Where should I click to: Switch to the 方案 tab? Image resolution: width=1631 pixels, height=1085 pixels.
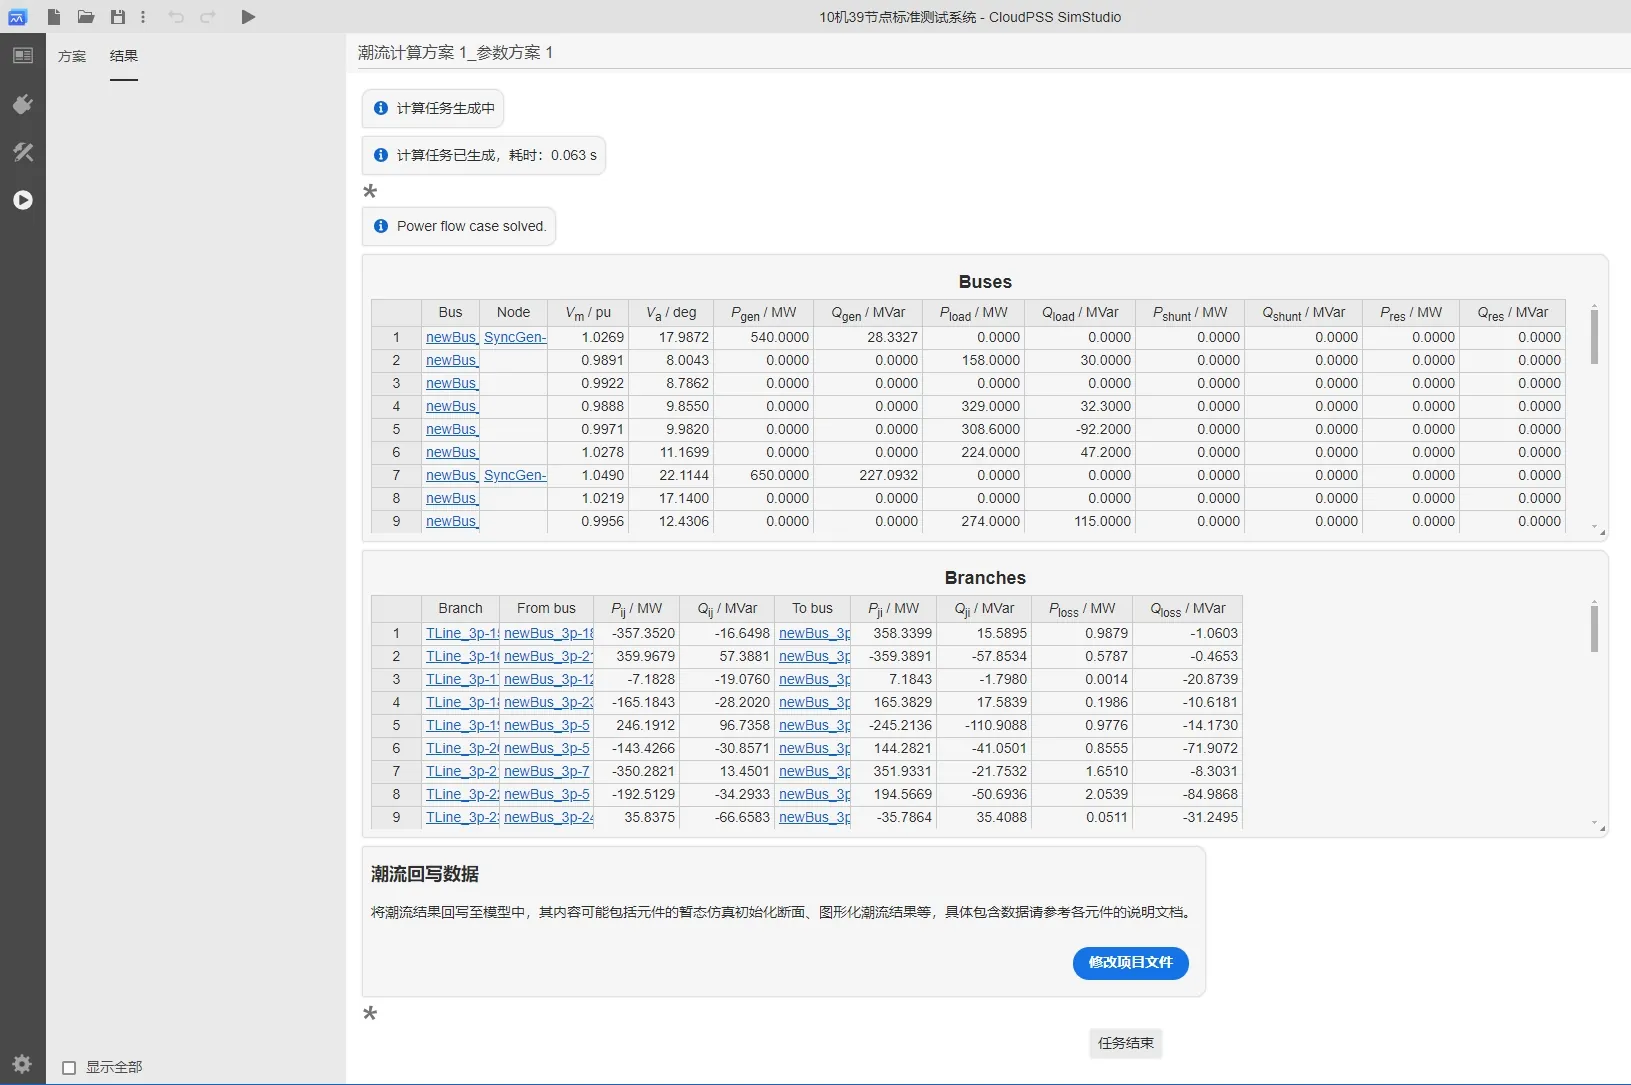[x=72, y=56]
